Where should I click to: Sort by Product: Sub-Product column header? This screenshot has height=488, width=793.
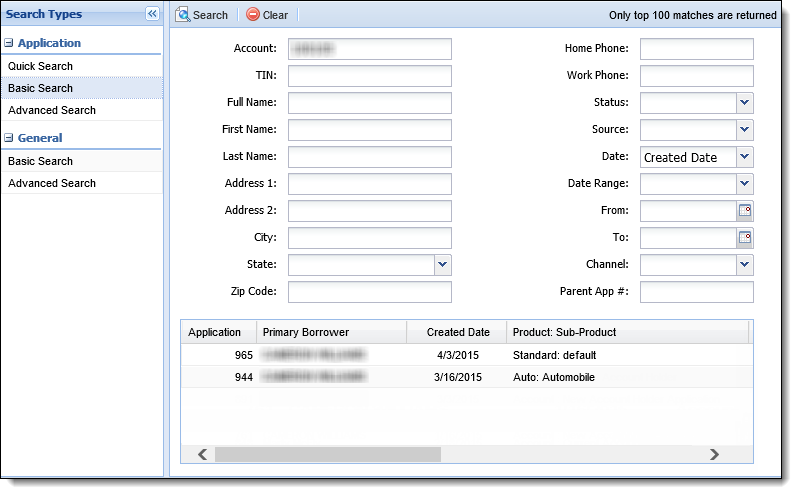click(x=628, y=332)
